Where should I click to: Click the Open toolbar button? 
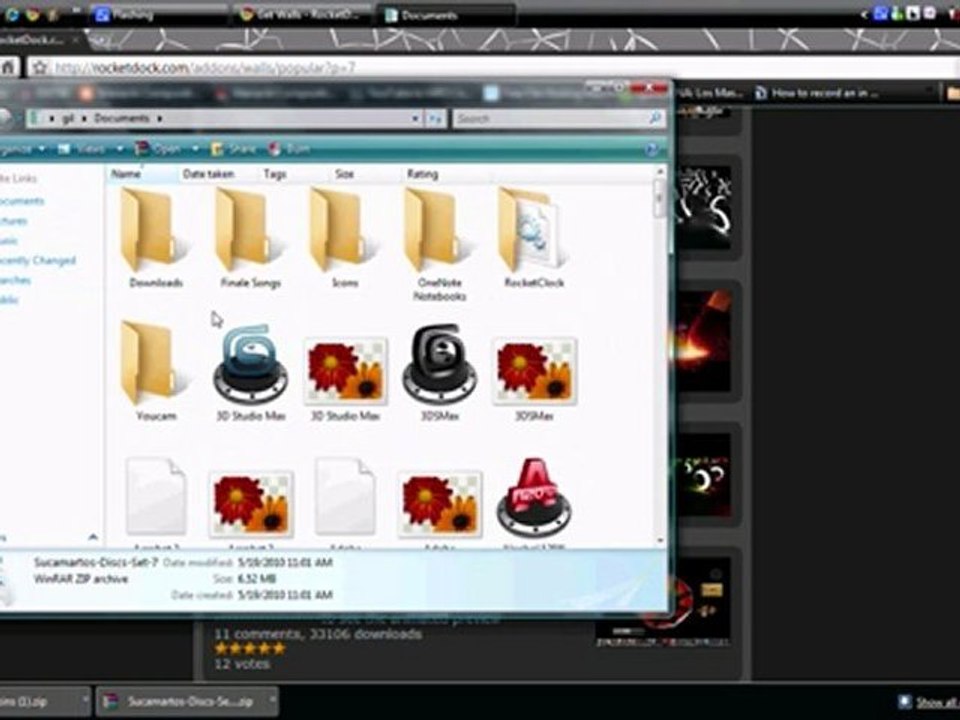[x=159, y=149]
